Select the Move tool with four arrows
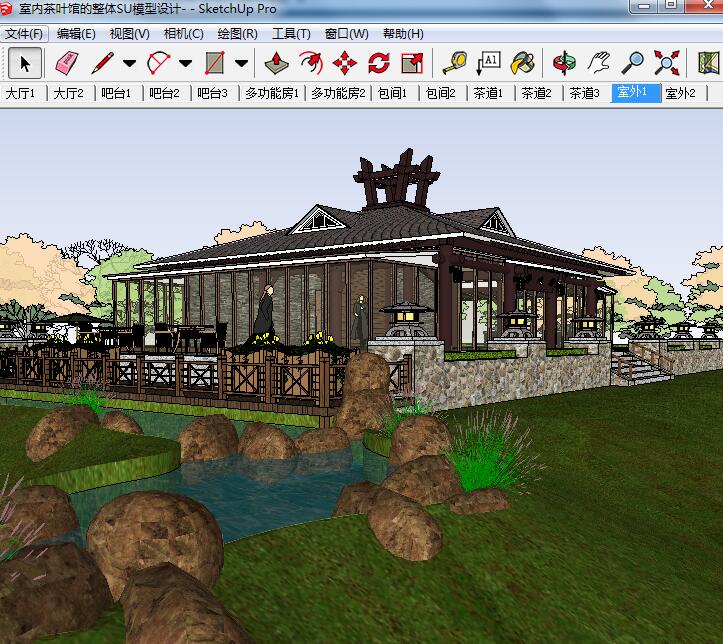Image resolution: width=723 pixels, height=644 pixels. coord(345,63)
